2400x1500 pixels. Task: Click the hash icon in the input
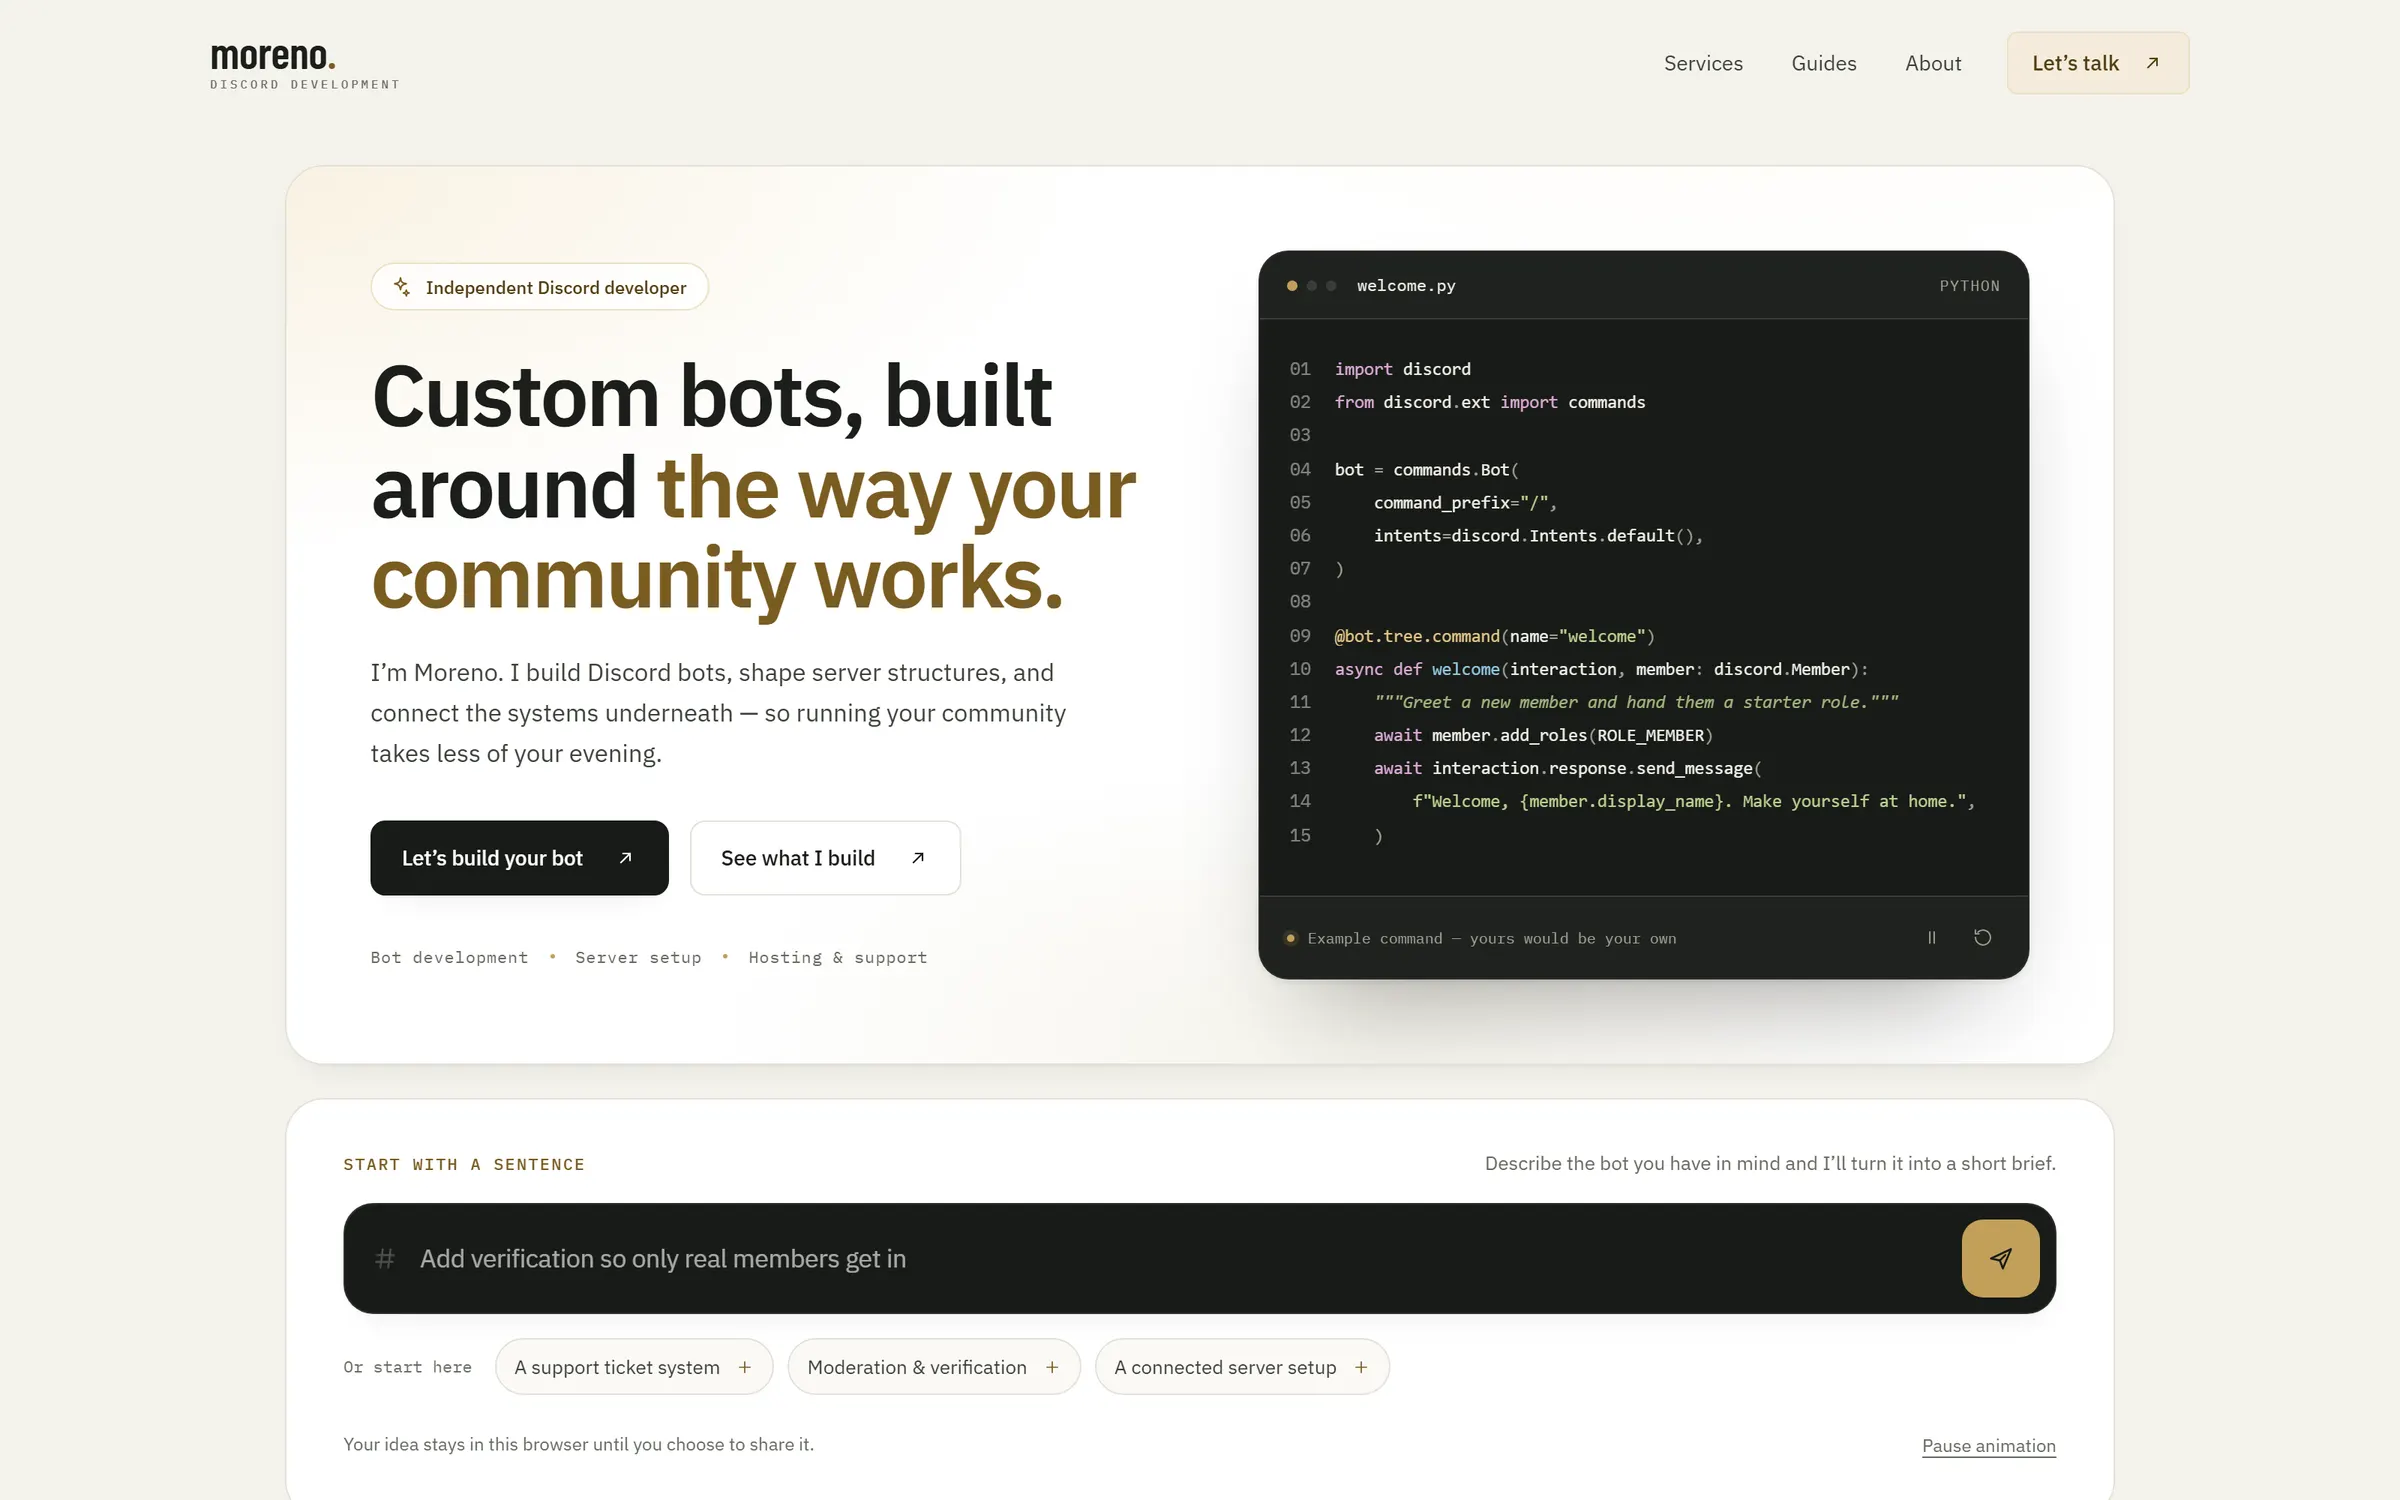click(385, 1259)
